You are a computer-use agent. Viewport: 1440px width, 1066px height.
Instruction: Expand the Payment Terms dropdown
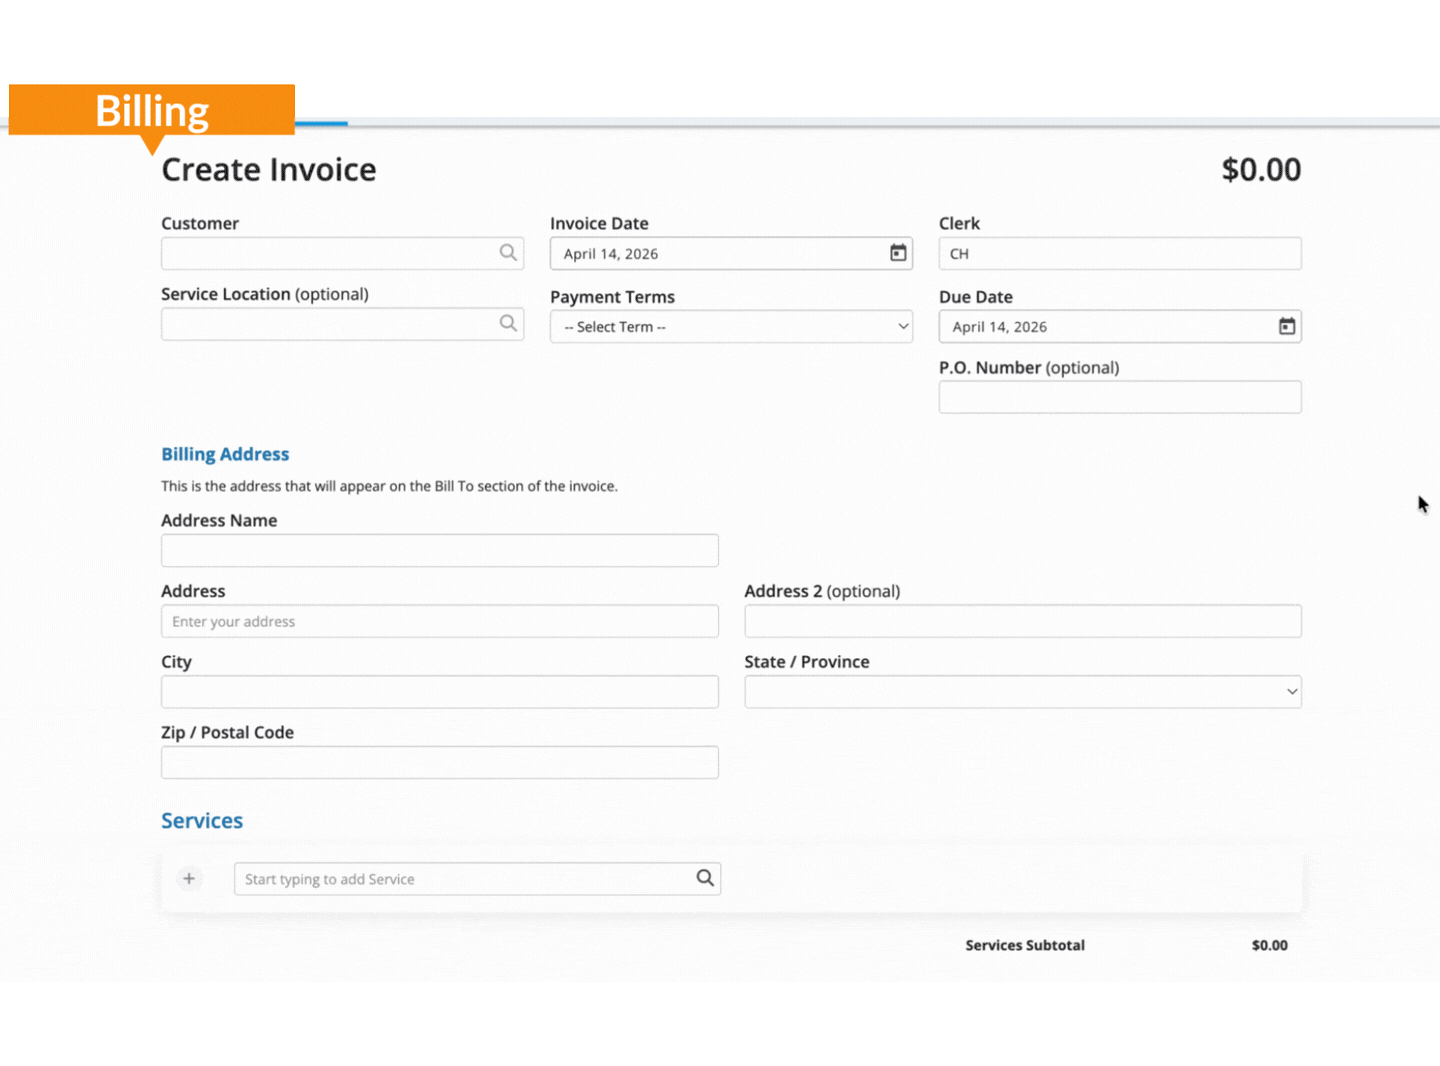(x=731, y=327)
